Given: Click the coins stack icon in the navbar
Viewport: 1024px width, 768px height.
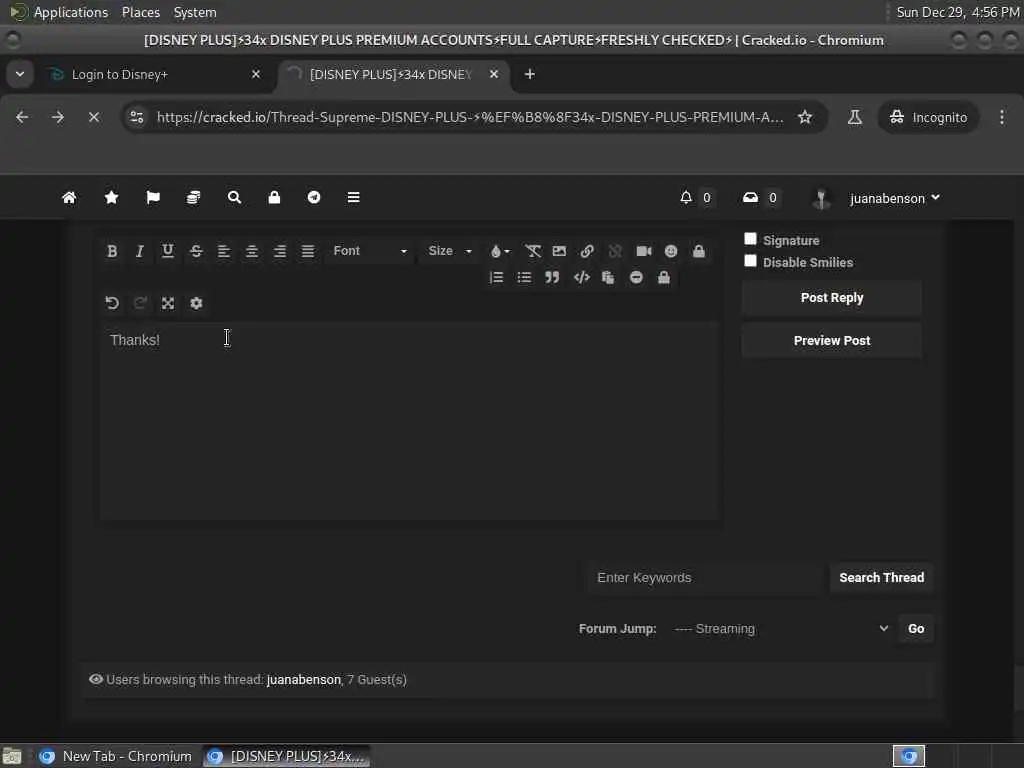Looking at the screenshot, I should click(x=193, y=197).
